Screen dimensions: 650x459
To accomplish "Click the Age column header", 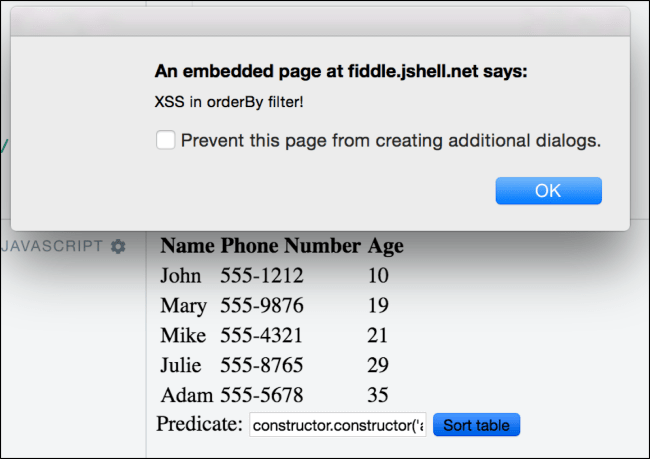I will [386, 246].
